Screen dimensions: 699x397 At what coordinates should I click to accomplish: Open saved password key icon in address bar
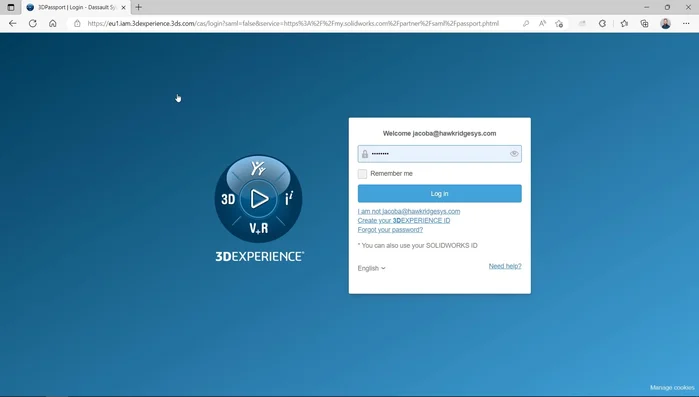click(526, 24)
